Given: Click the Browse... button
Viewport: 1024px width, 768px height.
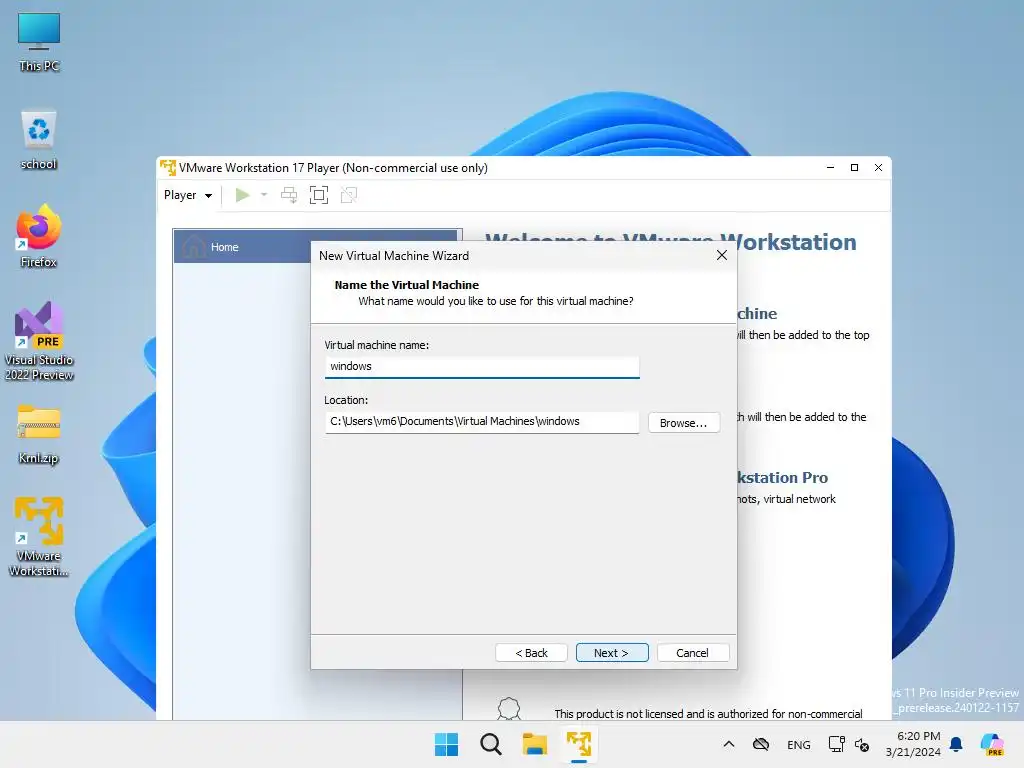Looking at the screenshot, I should coord(684,423).
